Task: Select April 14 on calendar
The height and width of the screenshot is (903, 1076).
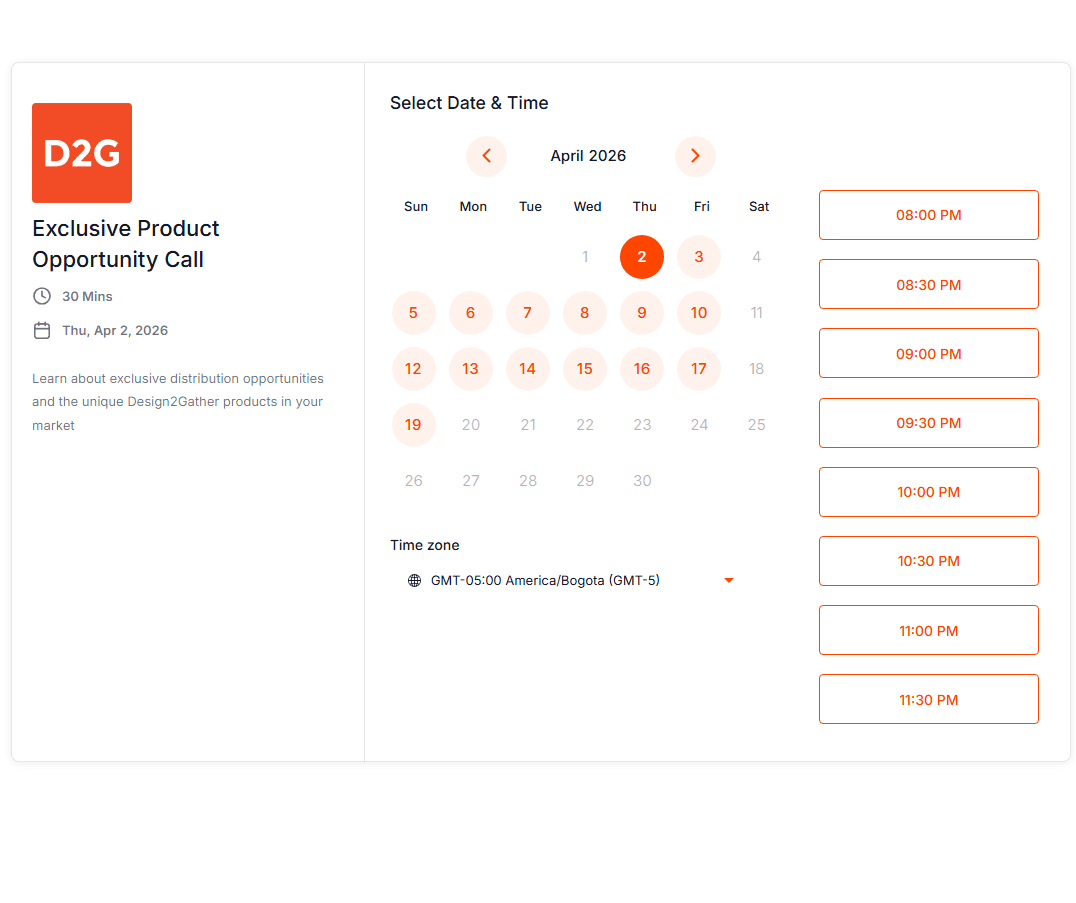Action: tap(527, 369)
